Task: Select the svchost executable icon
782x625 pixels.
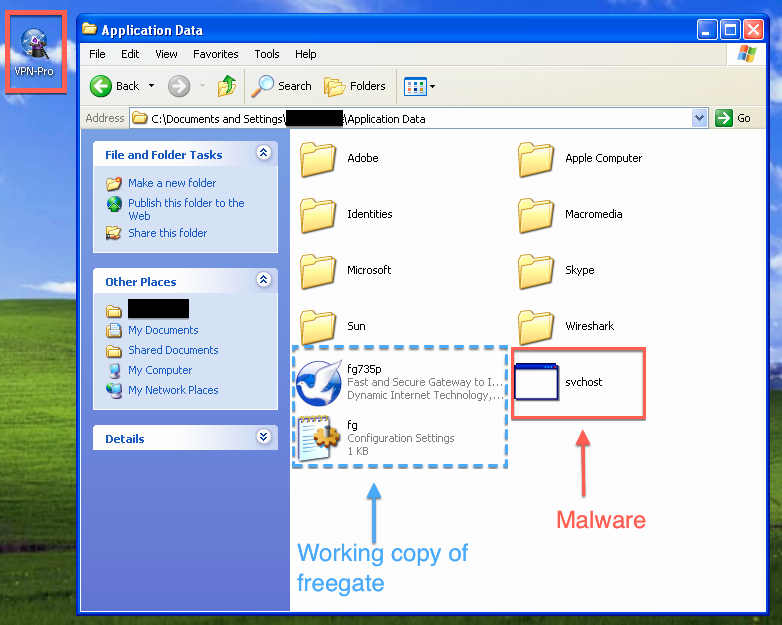Action: click(536, 382)
